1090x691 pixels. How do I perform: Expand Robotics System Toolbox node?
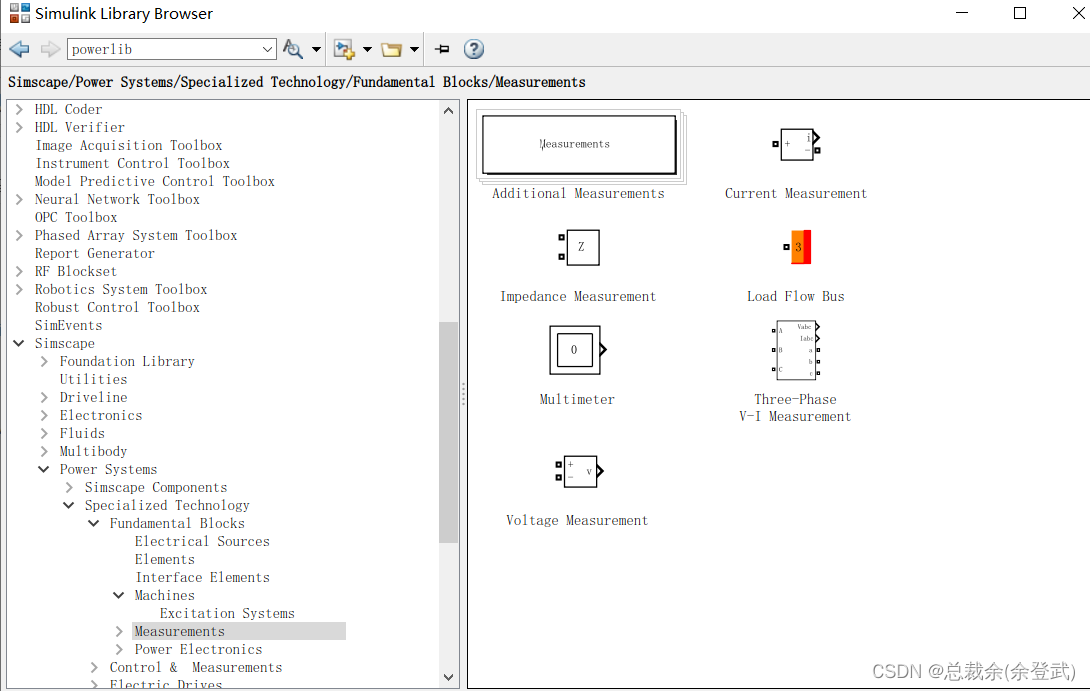point(19,289)
